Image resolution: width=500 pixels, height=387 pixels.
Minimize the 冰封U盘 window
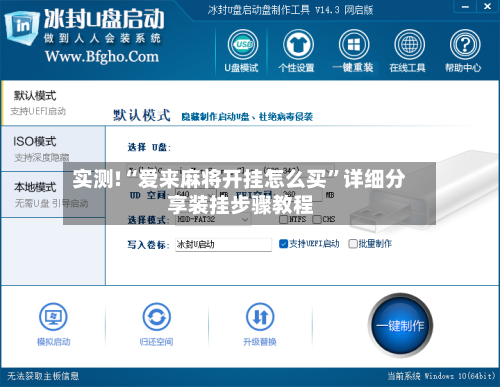pos(466,6)
